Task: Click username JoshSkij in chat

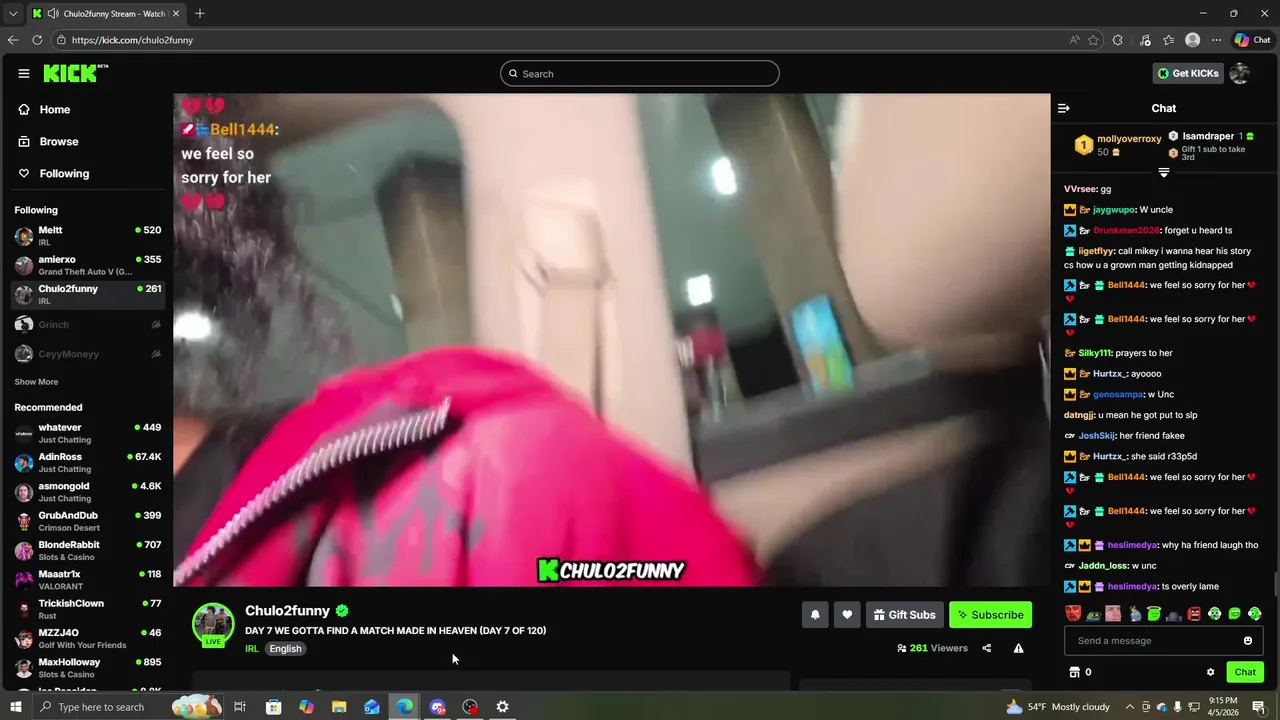Action: (1096, 436)
